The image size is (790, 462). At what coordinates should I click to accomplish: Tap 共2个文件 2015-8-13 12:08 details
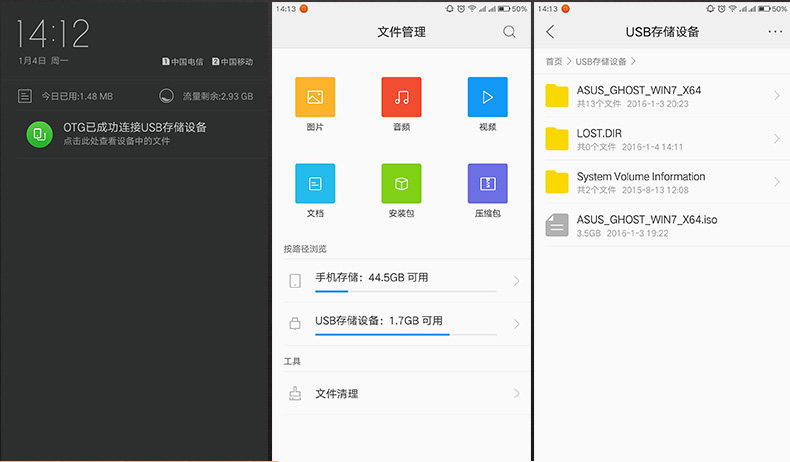click(x=632, y=190)
